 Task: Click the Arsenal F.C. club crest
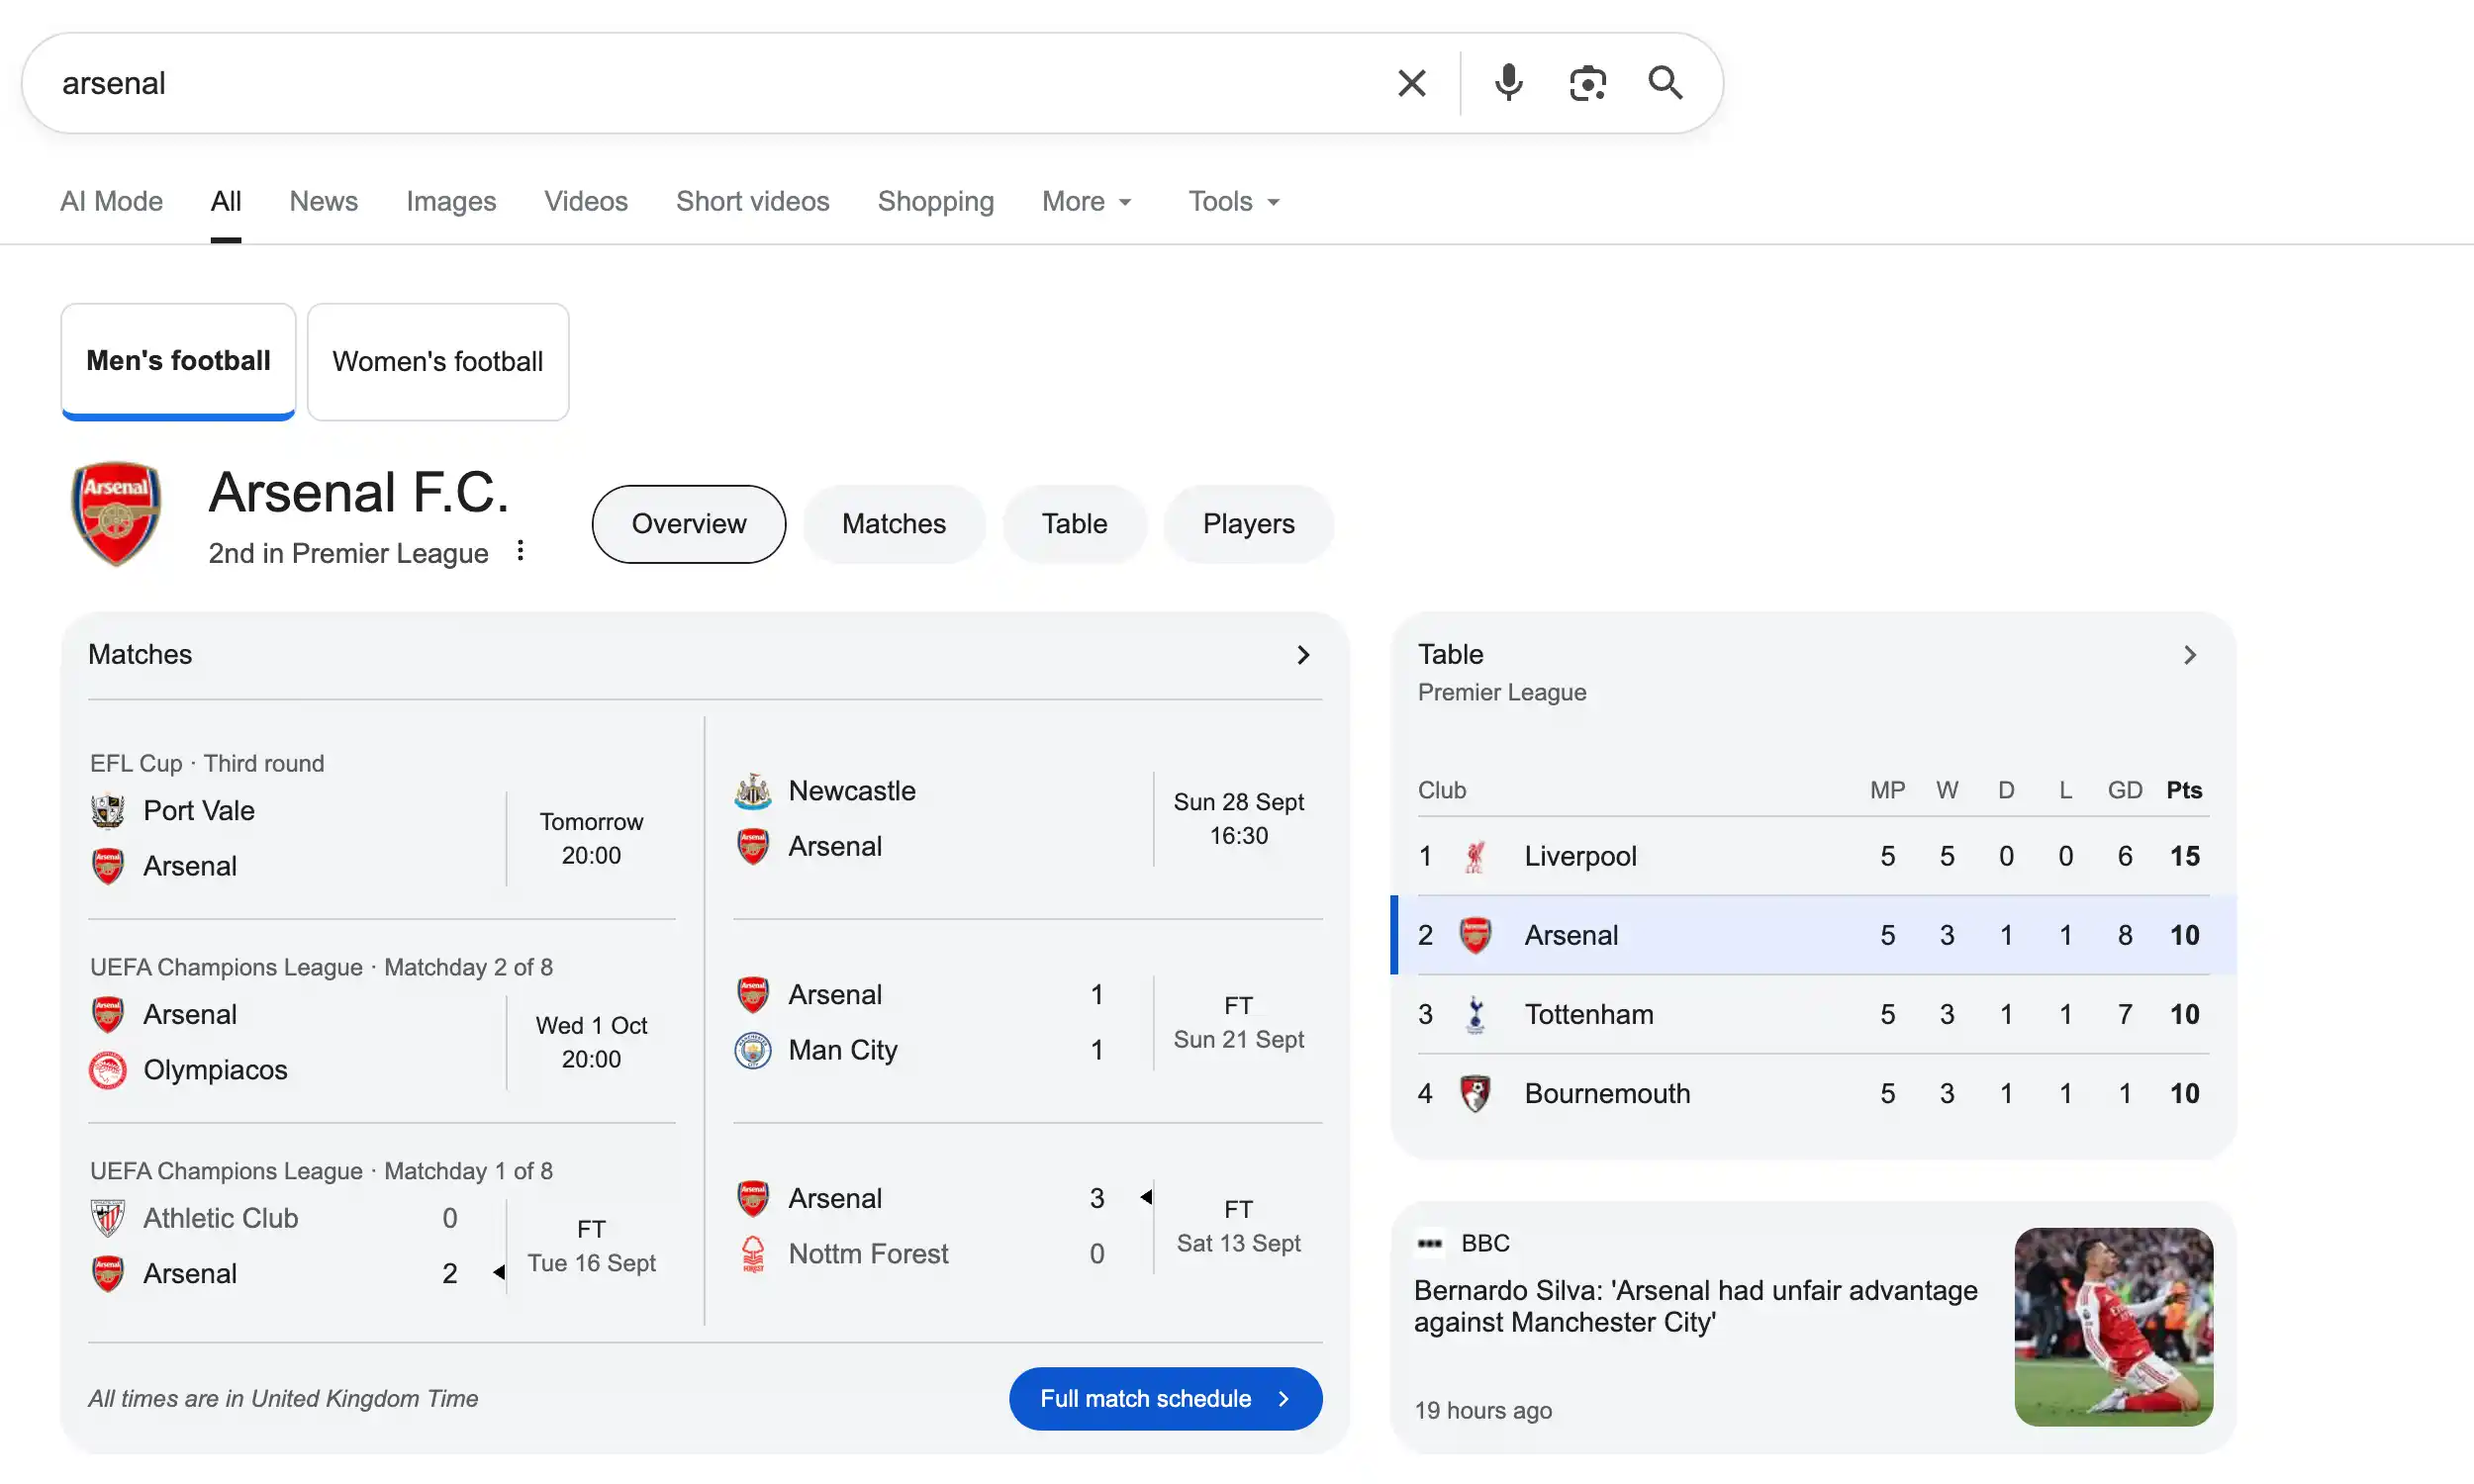(x=115, y=514)
